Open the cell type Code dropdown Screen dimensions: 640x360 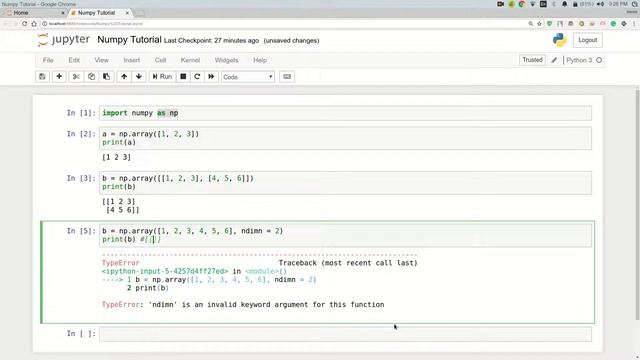coord(248,77)
